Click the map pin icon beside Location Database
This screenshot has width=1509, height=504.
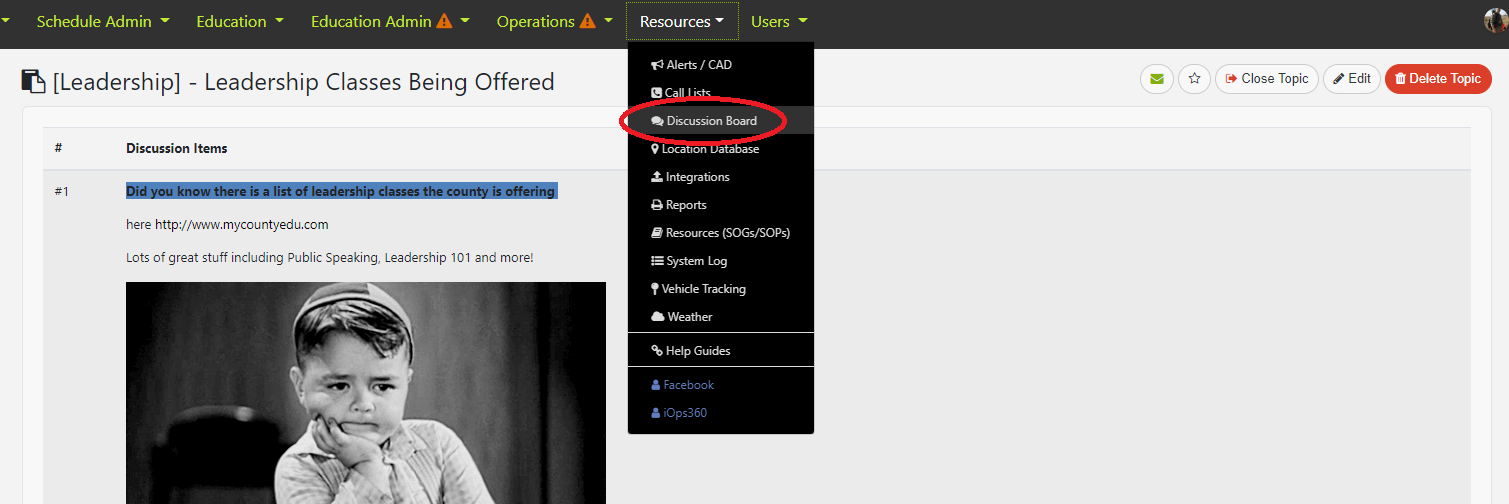tap(655, 149)
